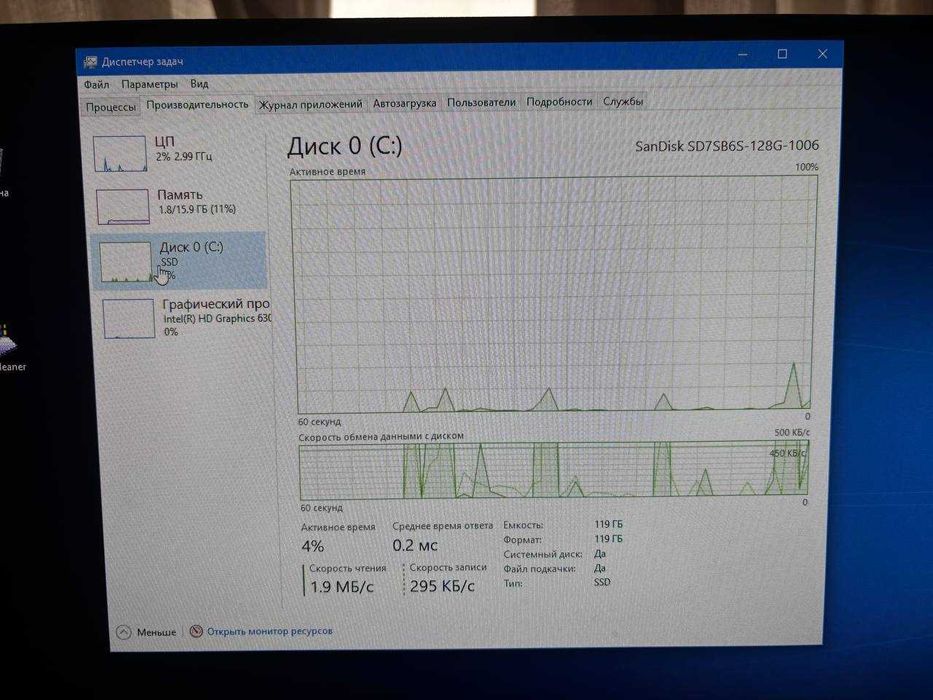Screen dimensions: 933x700
Task: Click the Активное время graph
Action: pos(553,295)
